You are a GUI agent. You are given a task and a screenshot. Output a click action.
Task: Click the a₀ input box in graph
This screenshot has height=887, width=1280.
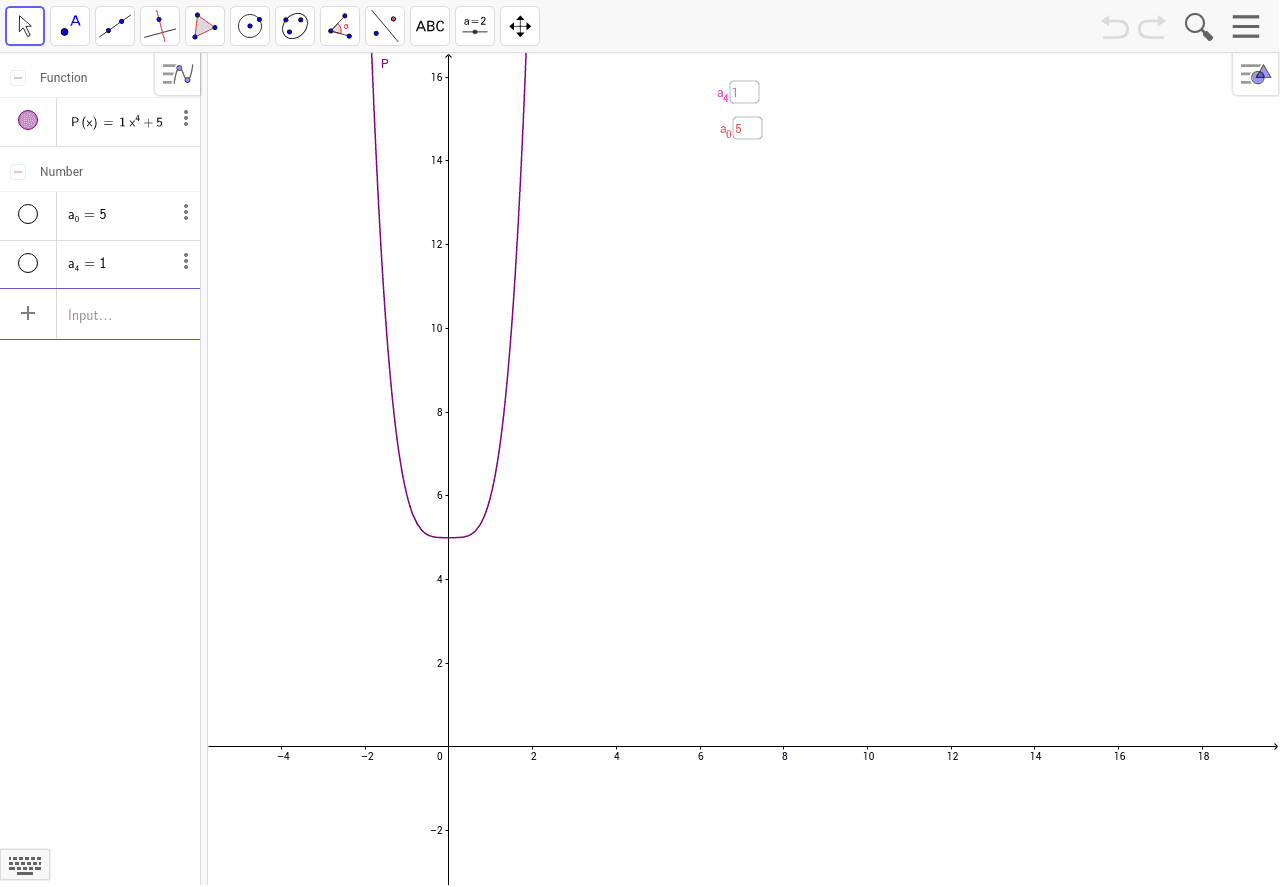[747, 128]
